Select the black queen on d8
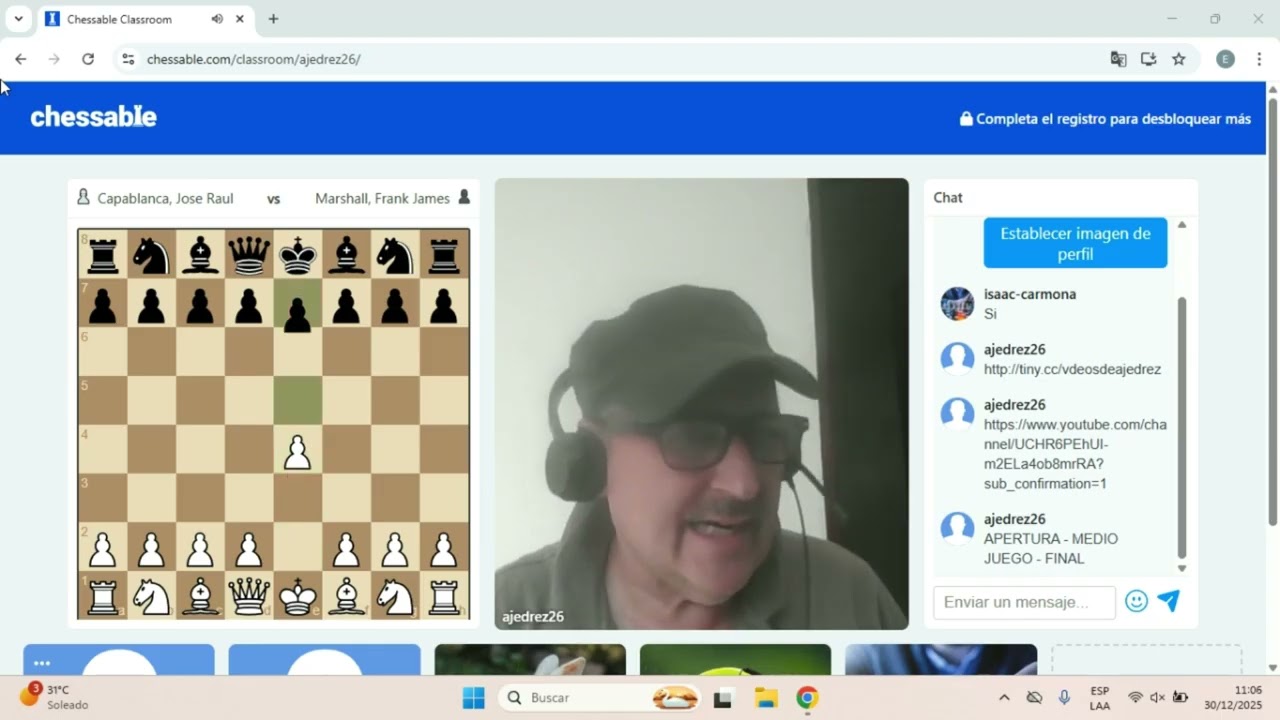 249,255
